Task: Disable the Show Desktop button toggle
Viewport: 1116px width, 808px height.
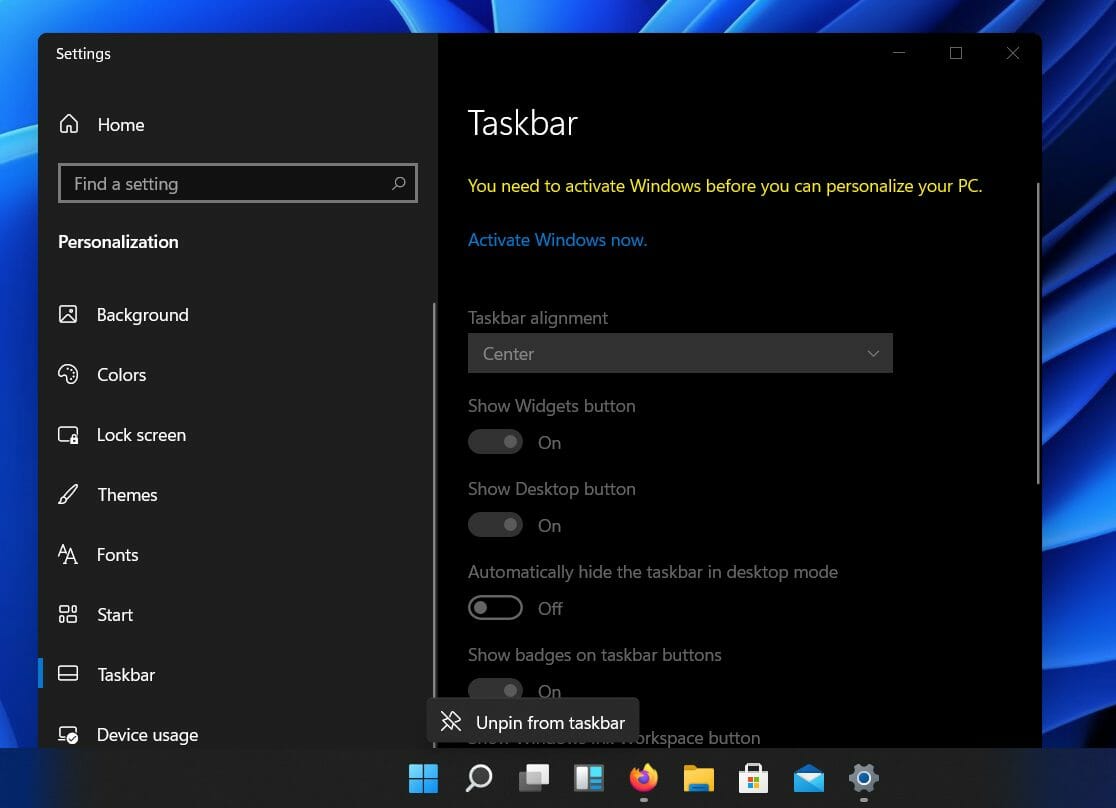Action: tap(495, 524)
